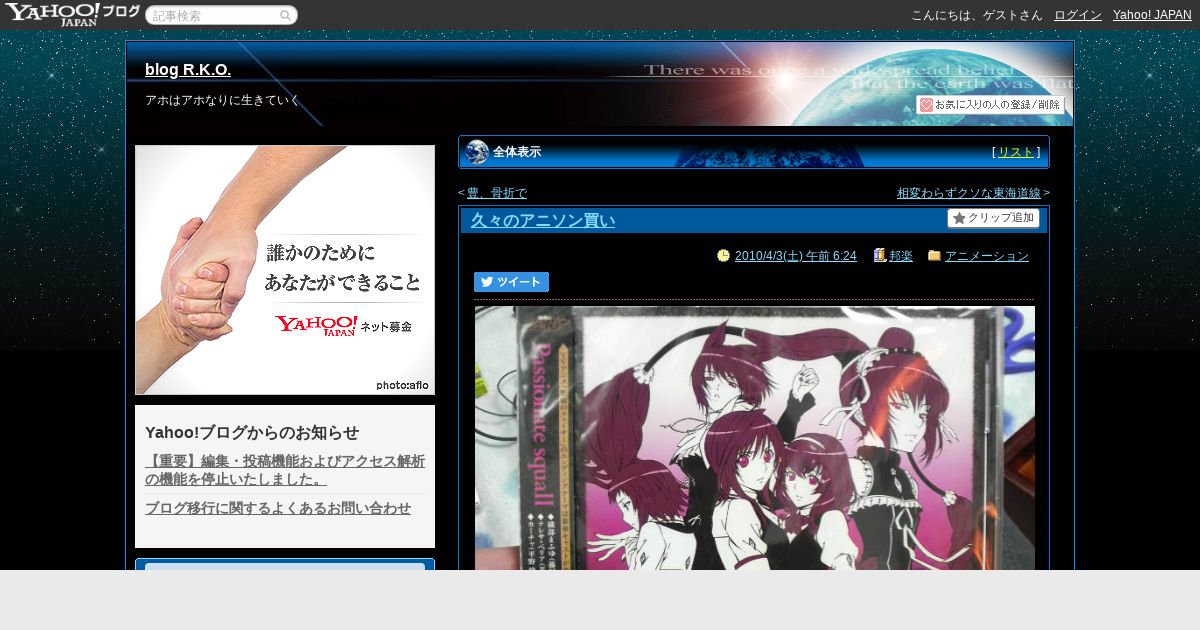The image size is (1200, 630).
Task: Open the ログイン link
Action: pos(1078,15)
